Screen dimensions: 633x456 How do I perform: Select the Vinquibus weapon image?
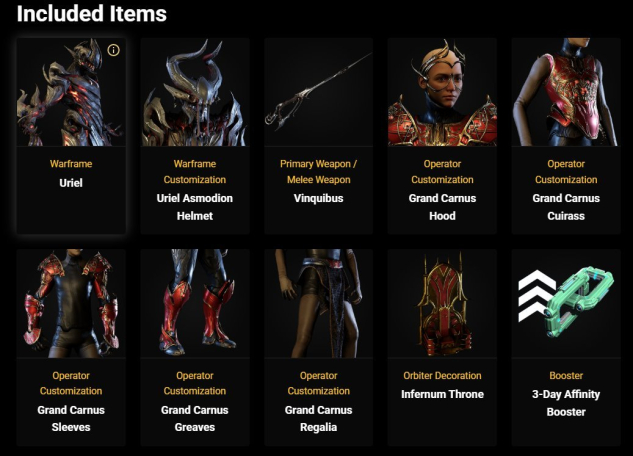coord(319,92)
